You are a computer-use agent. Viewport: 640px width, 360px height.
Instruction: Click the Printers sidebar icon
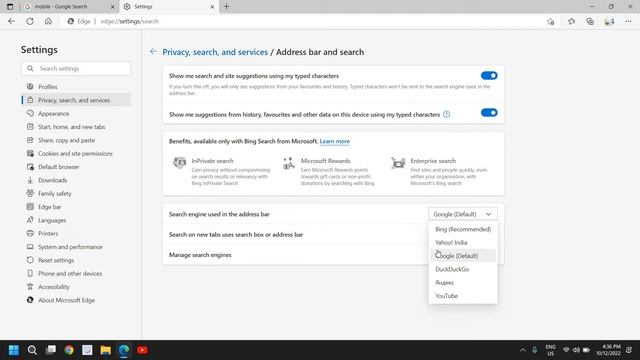[30, 233]
